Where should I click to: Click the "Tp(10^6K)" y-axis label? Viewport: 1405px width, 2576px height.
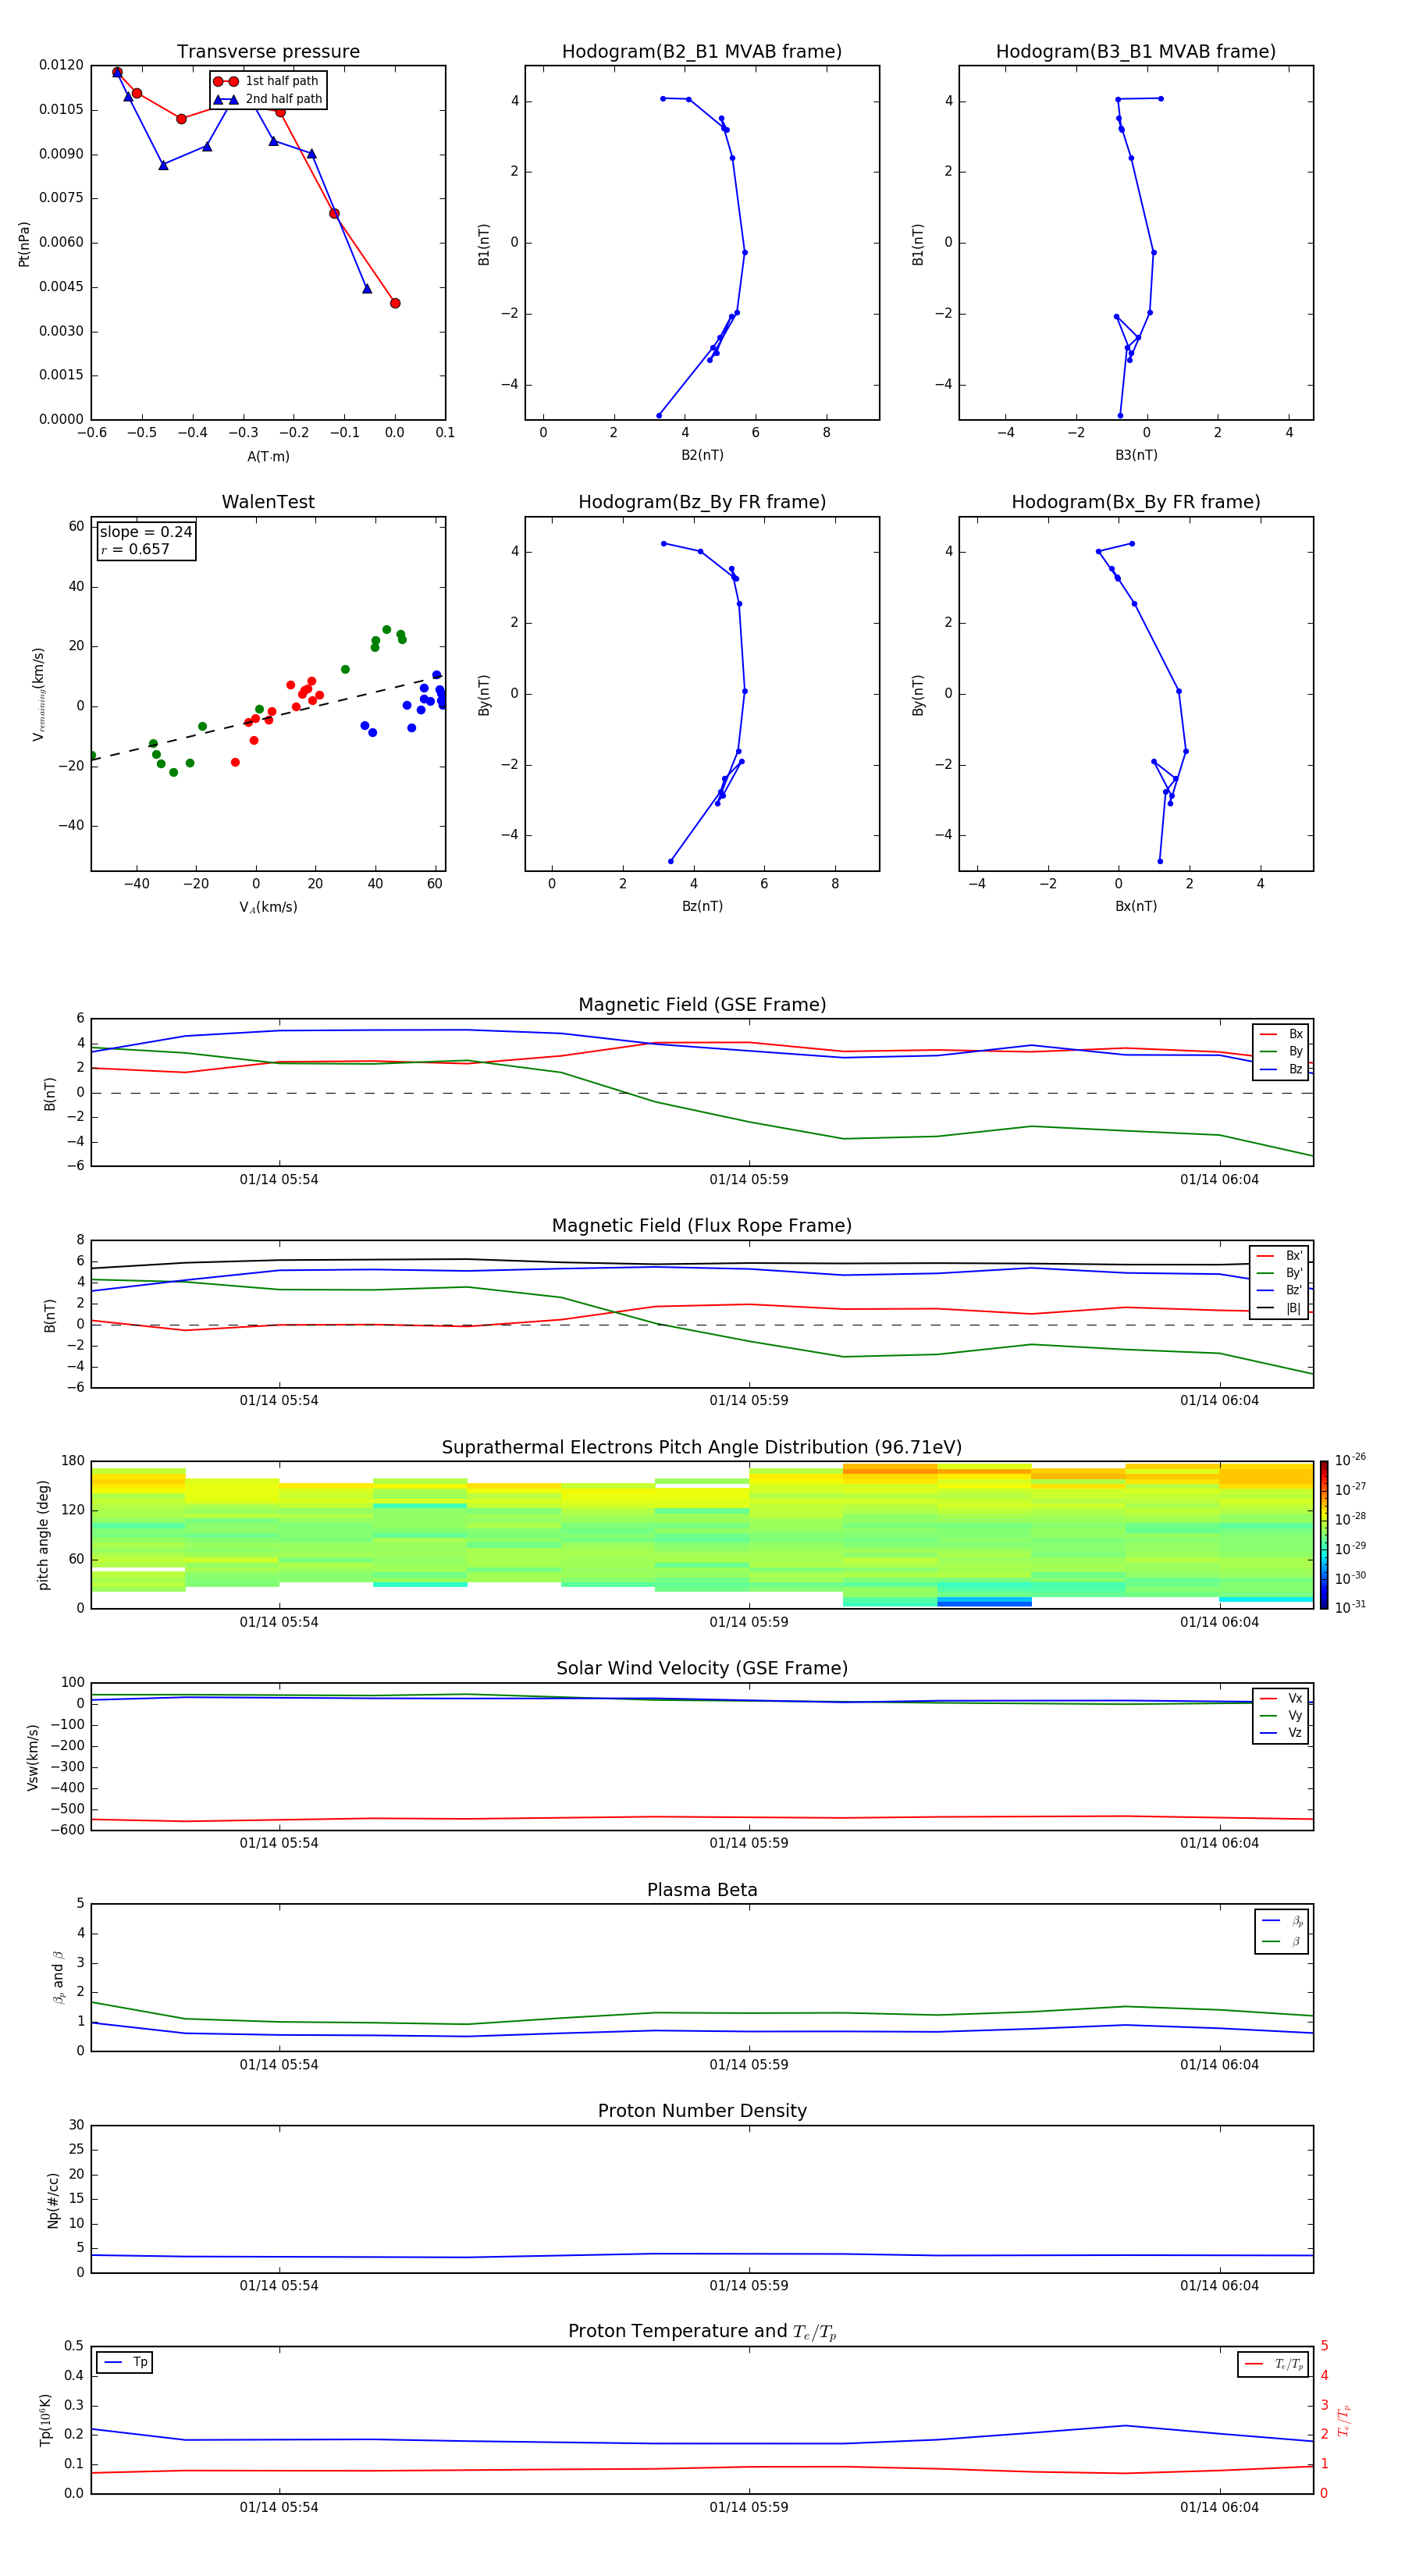[x=45, y=2420]
